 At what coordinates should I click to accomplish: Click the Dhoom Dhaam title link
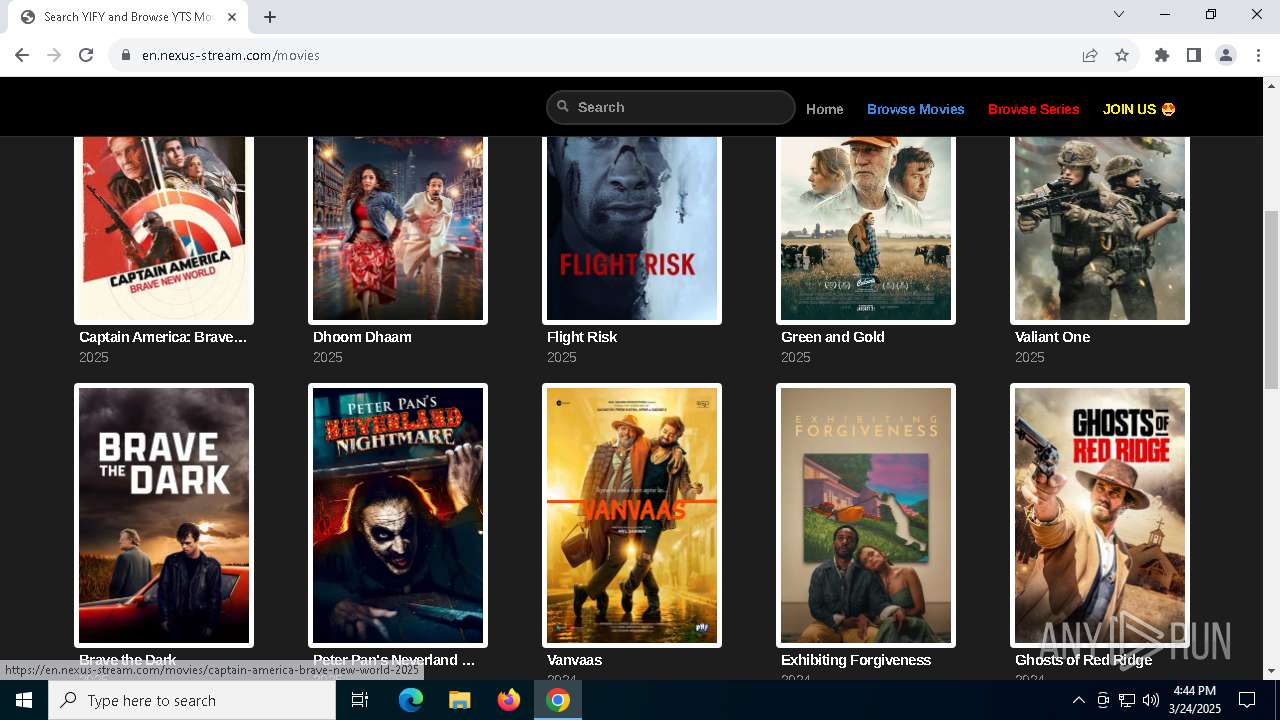coord(362,337)
